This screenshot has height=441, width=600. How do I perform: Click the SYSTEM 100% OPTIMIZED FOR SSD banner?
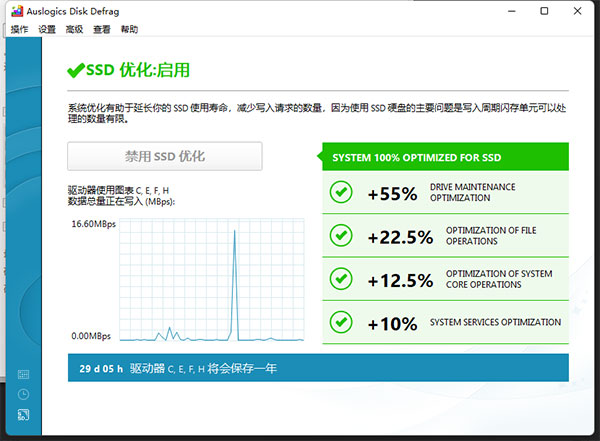[445, 157]
